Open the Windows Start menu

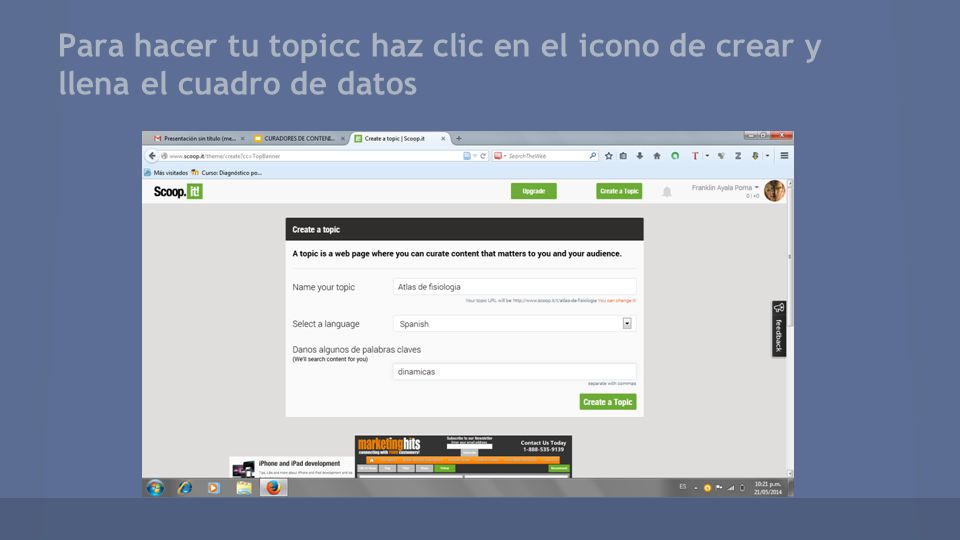[x=155, y=488]
